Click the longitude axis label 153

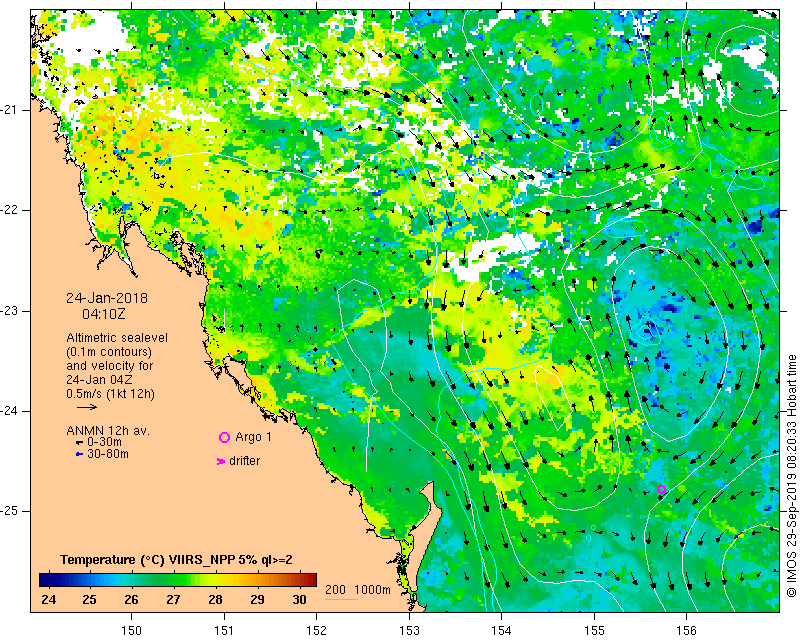coord(409,630)
